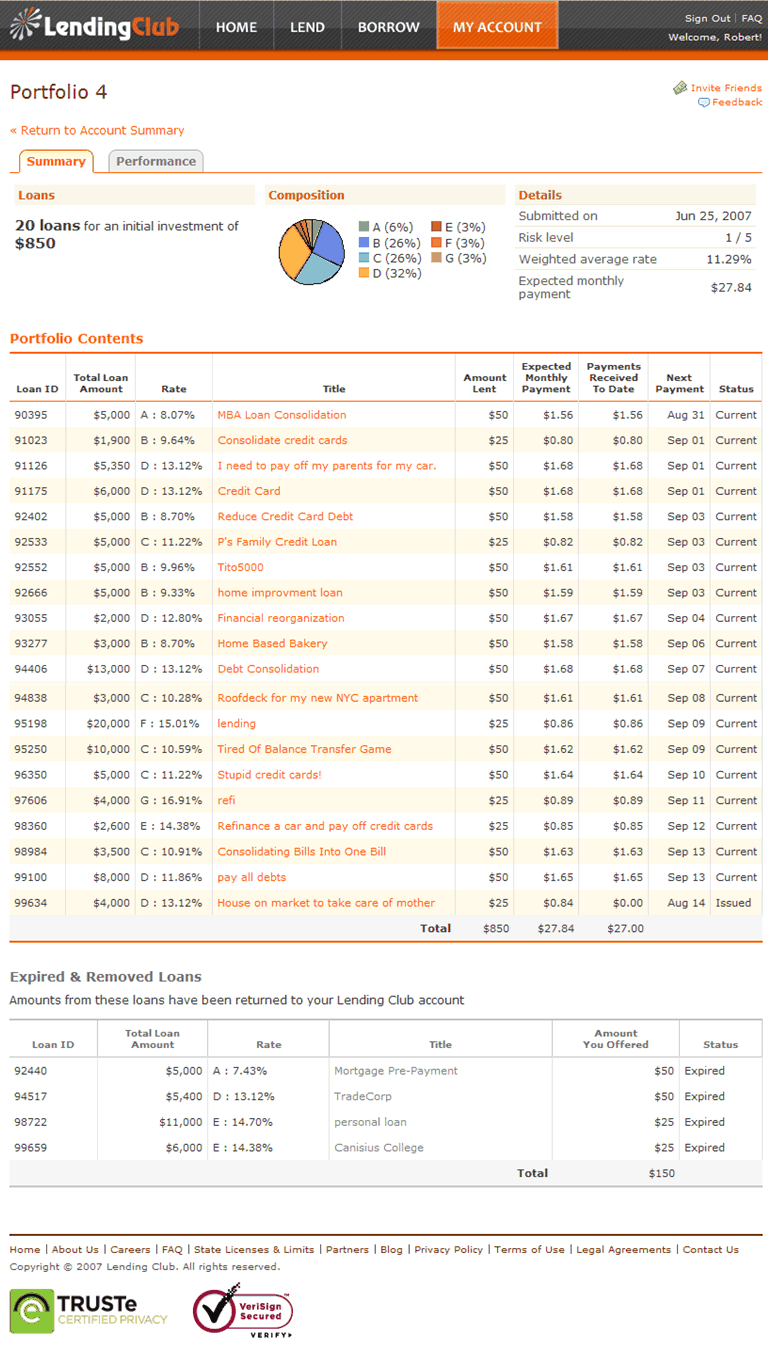Image resolution: width=781 pixels, height=1345 pixels.
Task: Open the Consolidating Bills Into One Bill loan
Action: tap(301, 852)
